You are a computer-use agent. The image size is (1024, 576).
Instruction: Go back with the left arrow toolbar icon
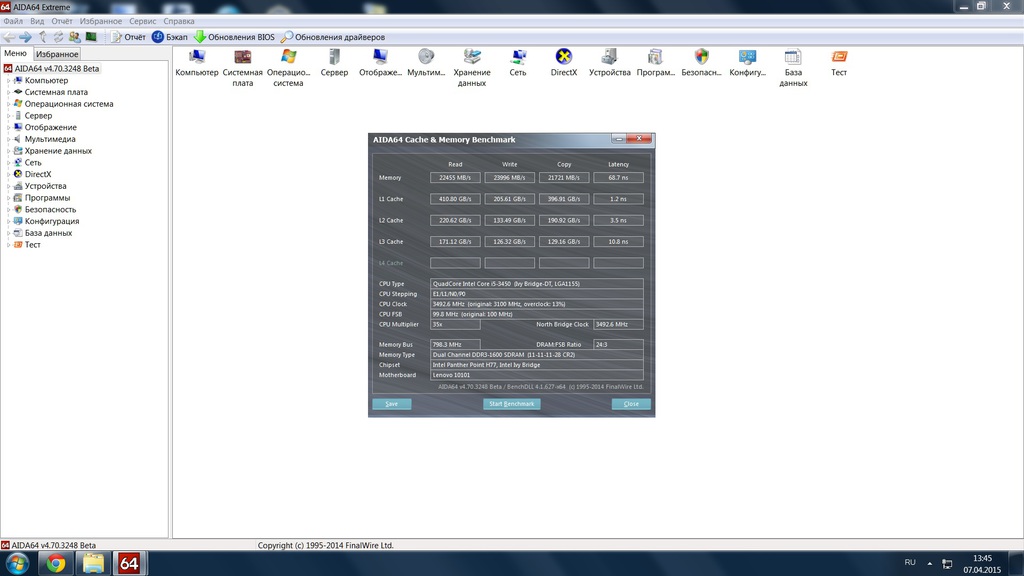click(x=9, y=37)
